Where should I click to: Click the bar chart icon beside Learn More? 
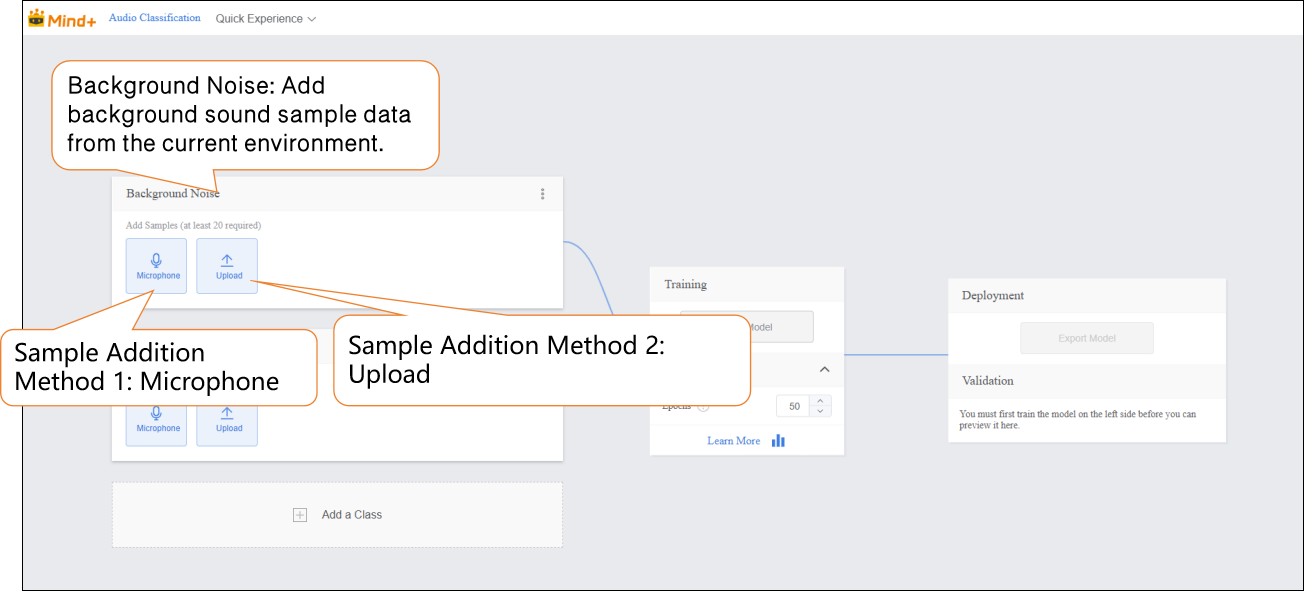pyautogui.click(x=778, y=441)
